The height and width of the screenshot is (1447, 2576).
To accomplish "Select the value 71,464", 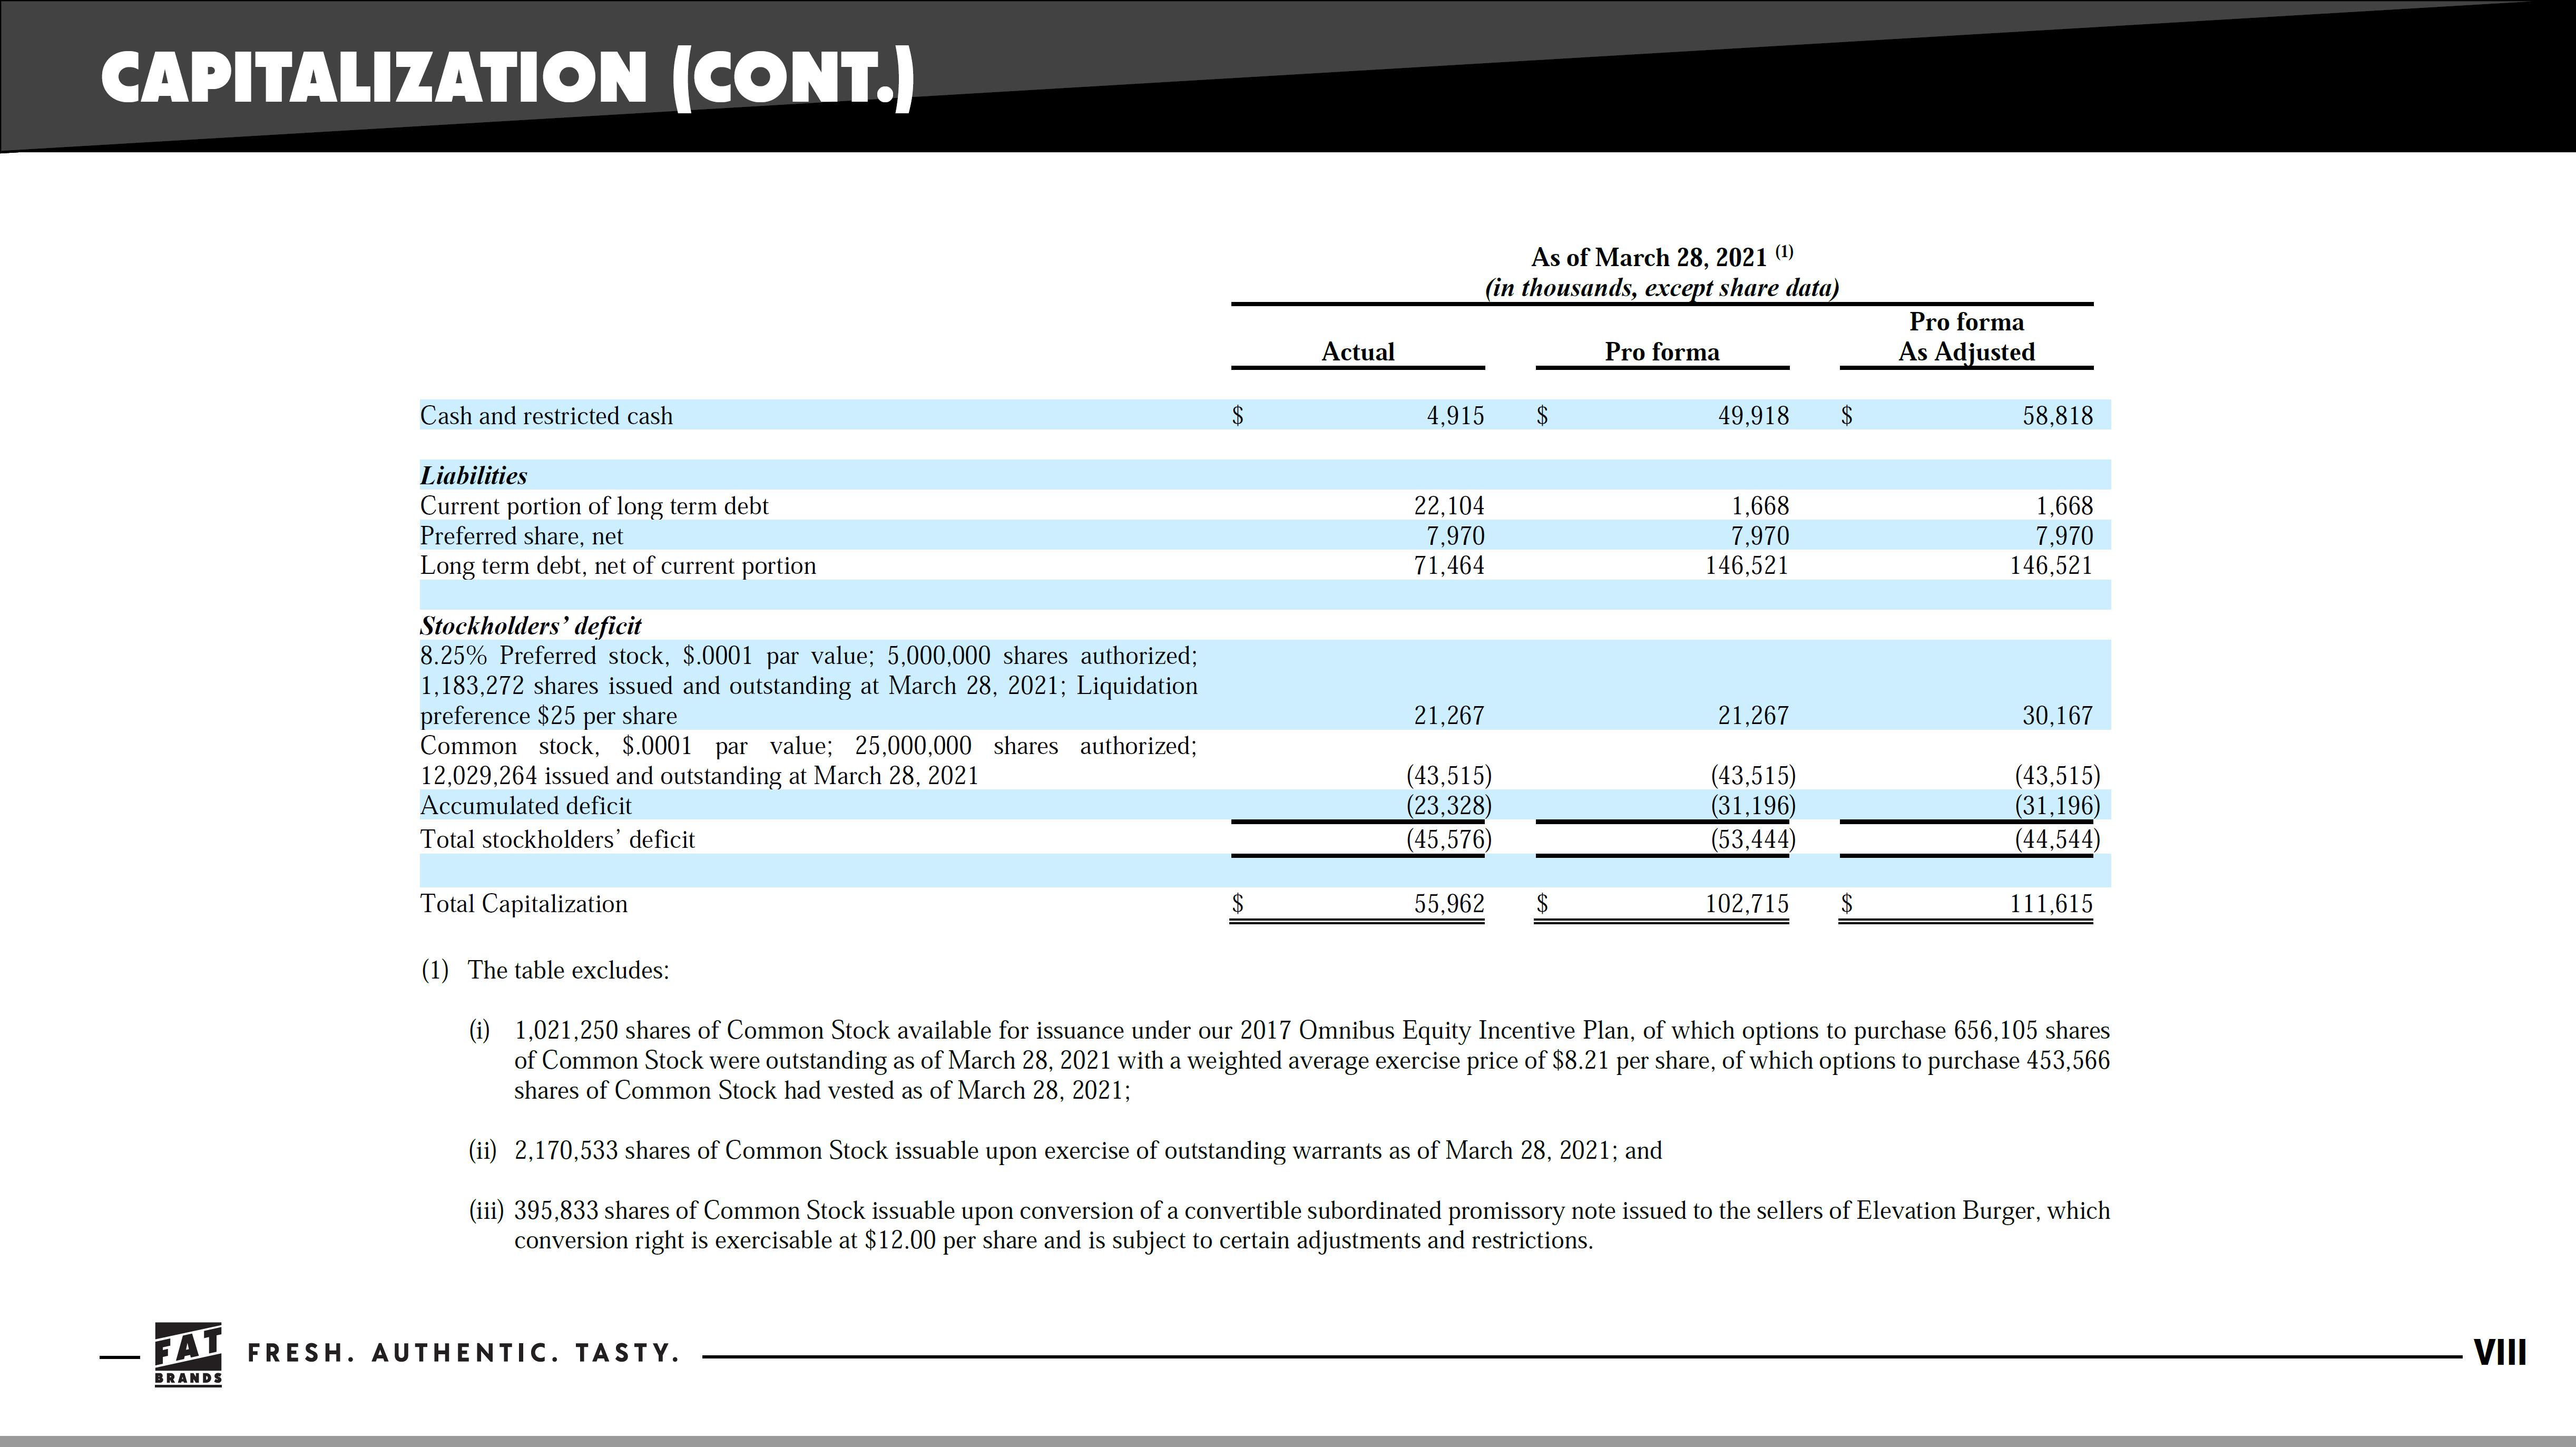I will 1449,566.
